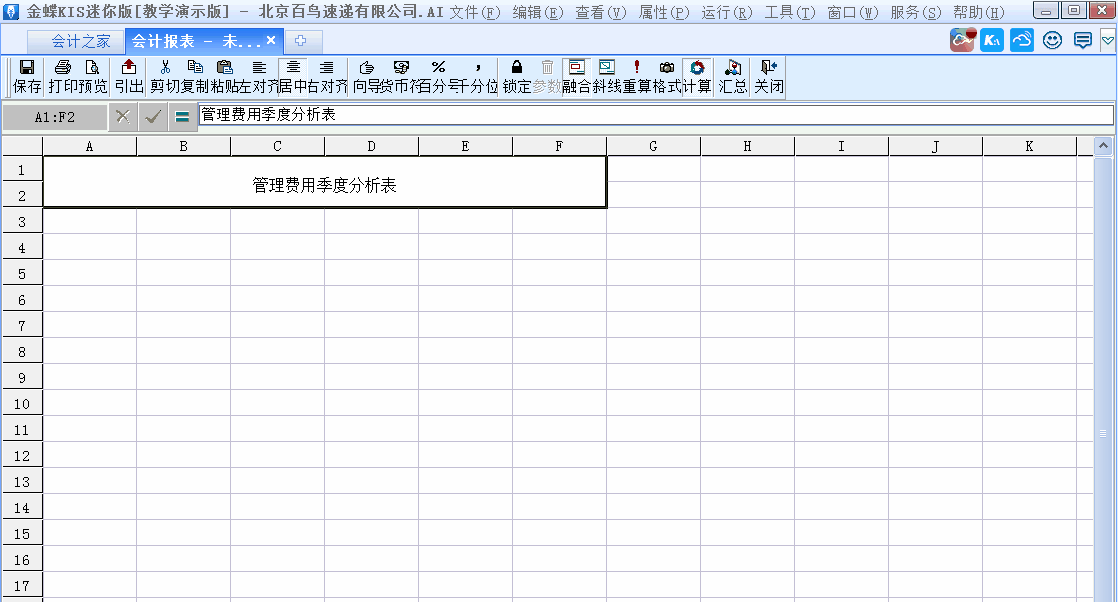
Task: Run summary using 汇总 icon
Action: pos(733,70)
